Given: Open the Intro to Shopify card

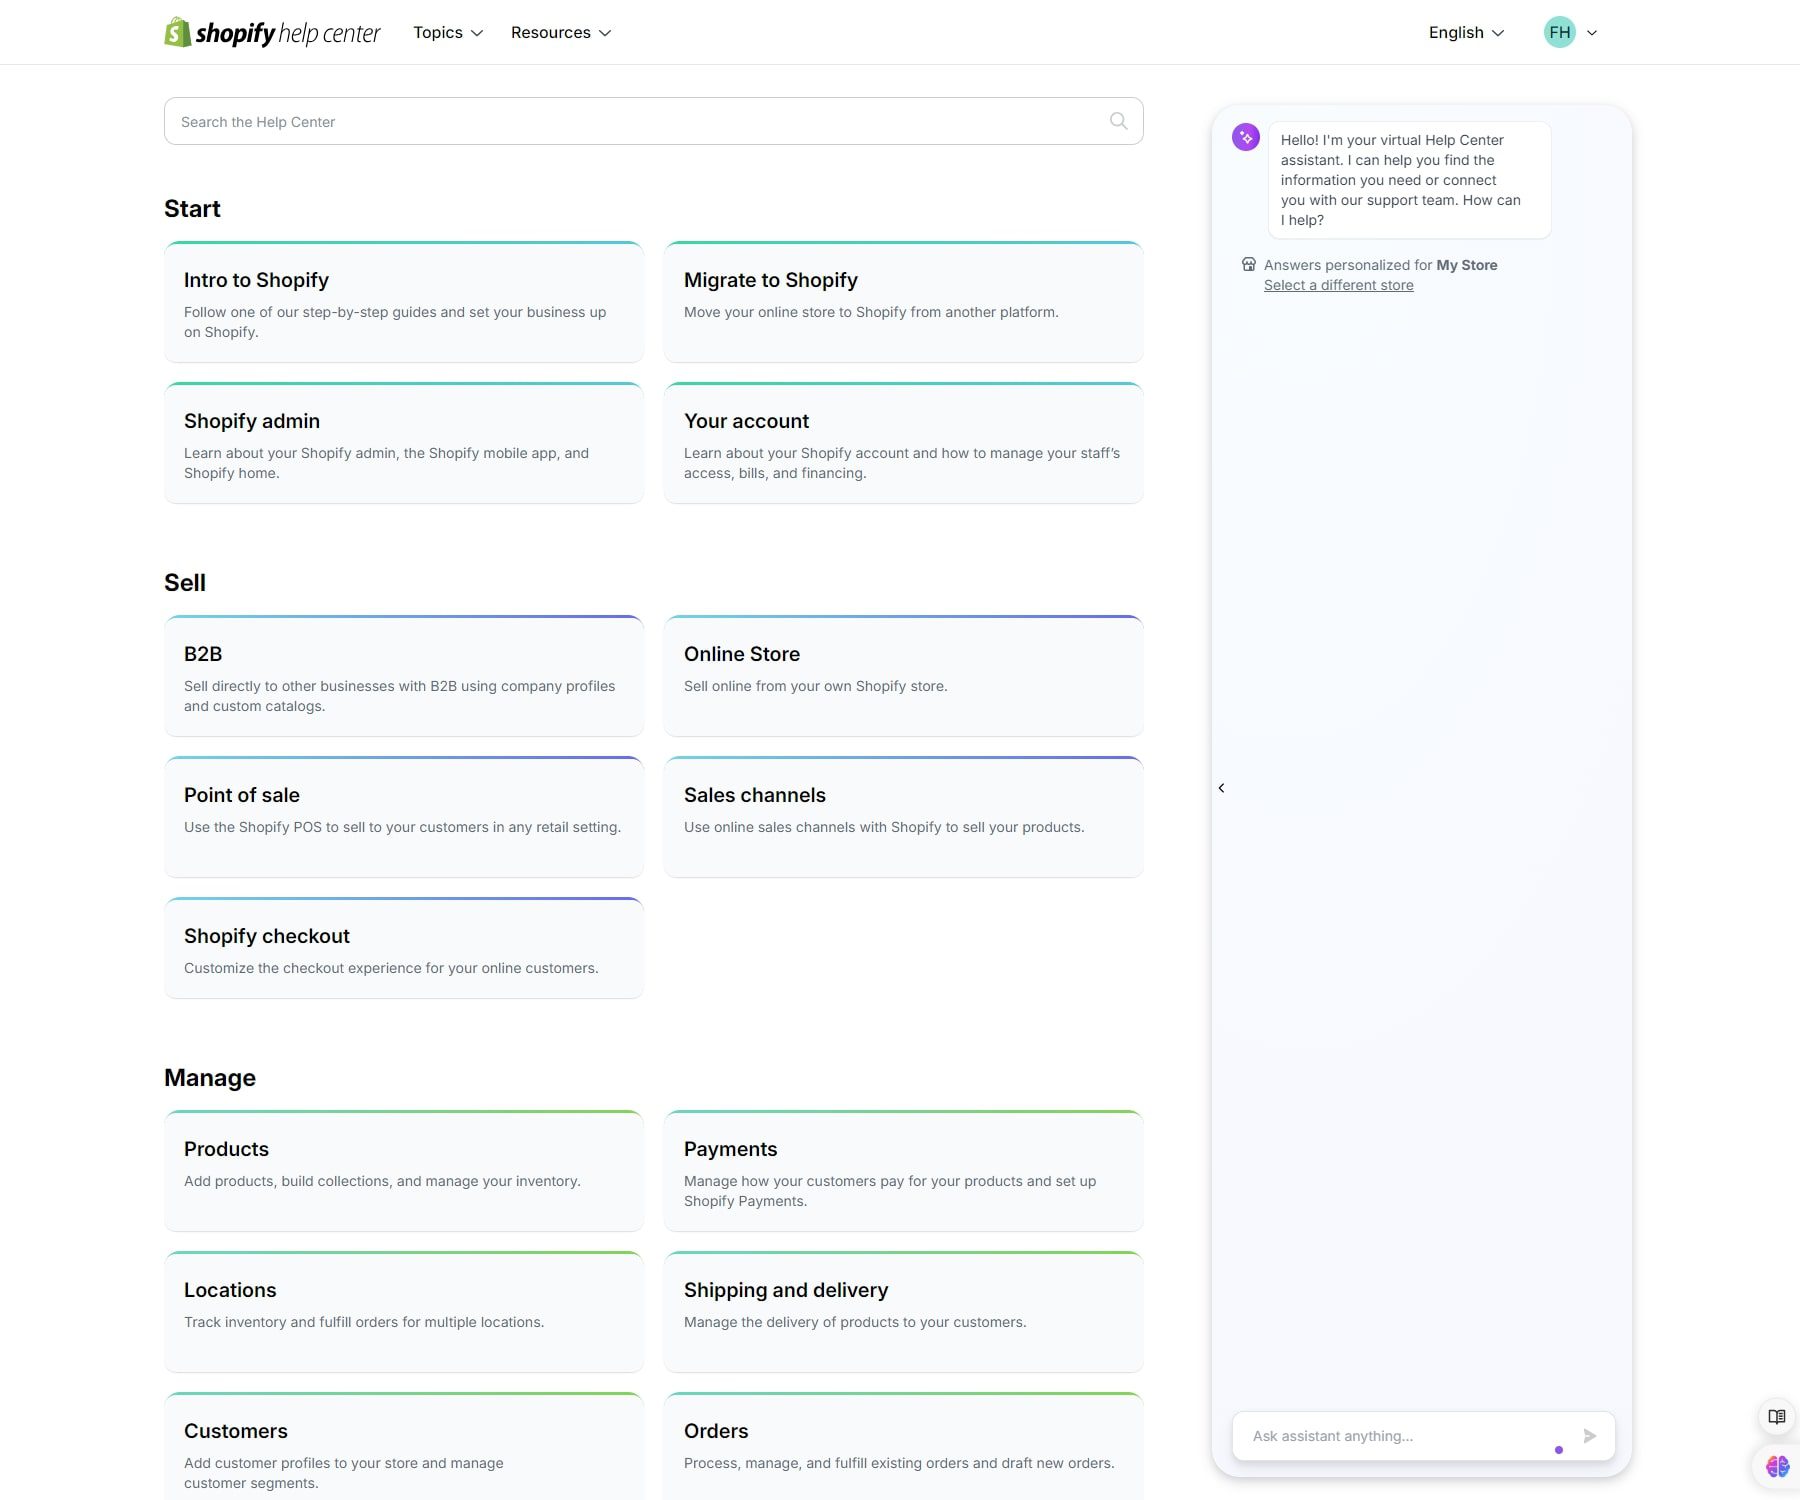Looking at the screenshot, I should [403, 301].
